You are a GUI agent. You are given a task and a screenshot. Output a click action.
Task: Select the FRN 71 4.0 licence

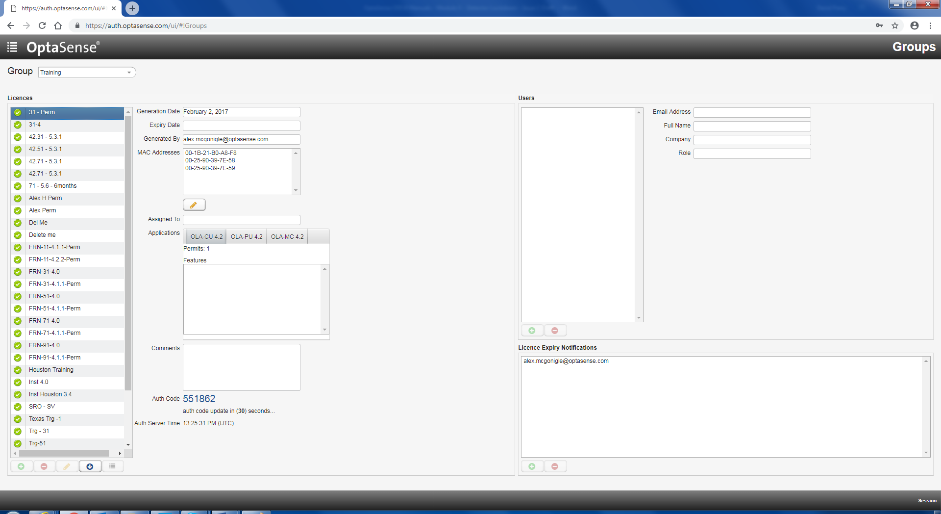click(x=46, y=320)
